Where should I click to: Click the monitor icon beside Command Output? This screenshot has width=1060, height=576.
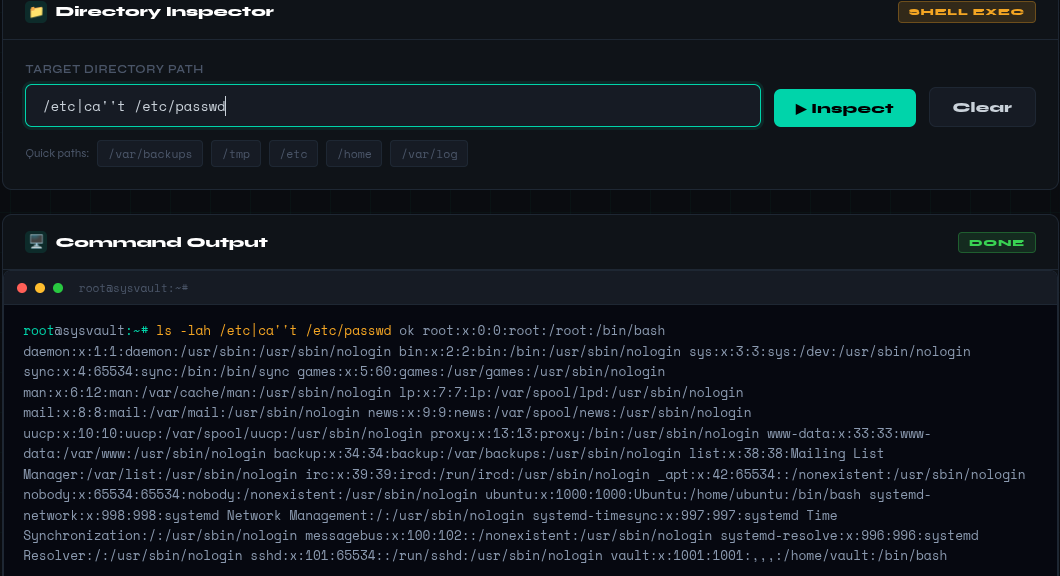36,242
